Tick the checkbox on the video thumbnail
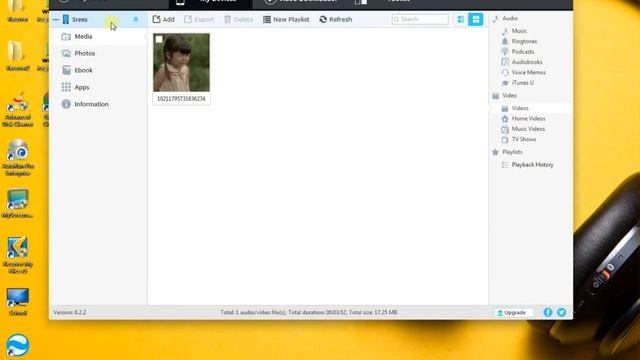The height and width of the screenshot is (360, 640). click(x=159, y=39)
